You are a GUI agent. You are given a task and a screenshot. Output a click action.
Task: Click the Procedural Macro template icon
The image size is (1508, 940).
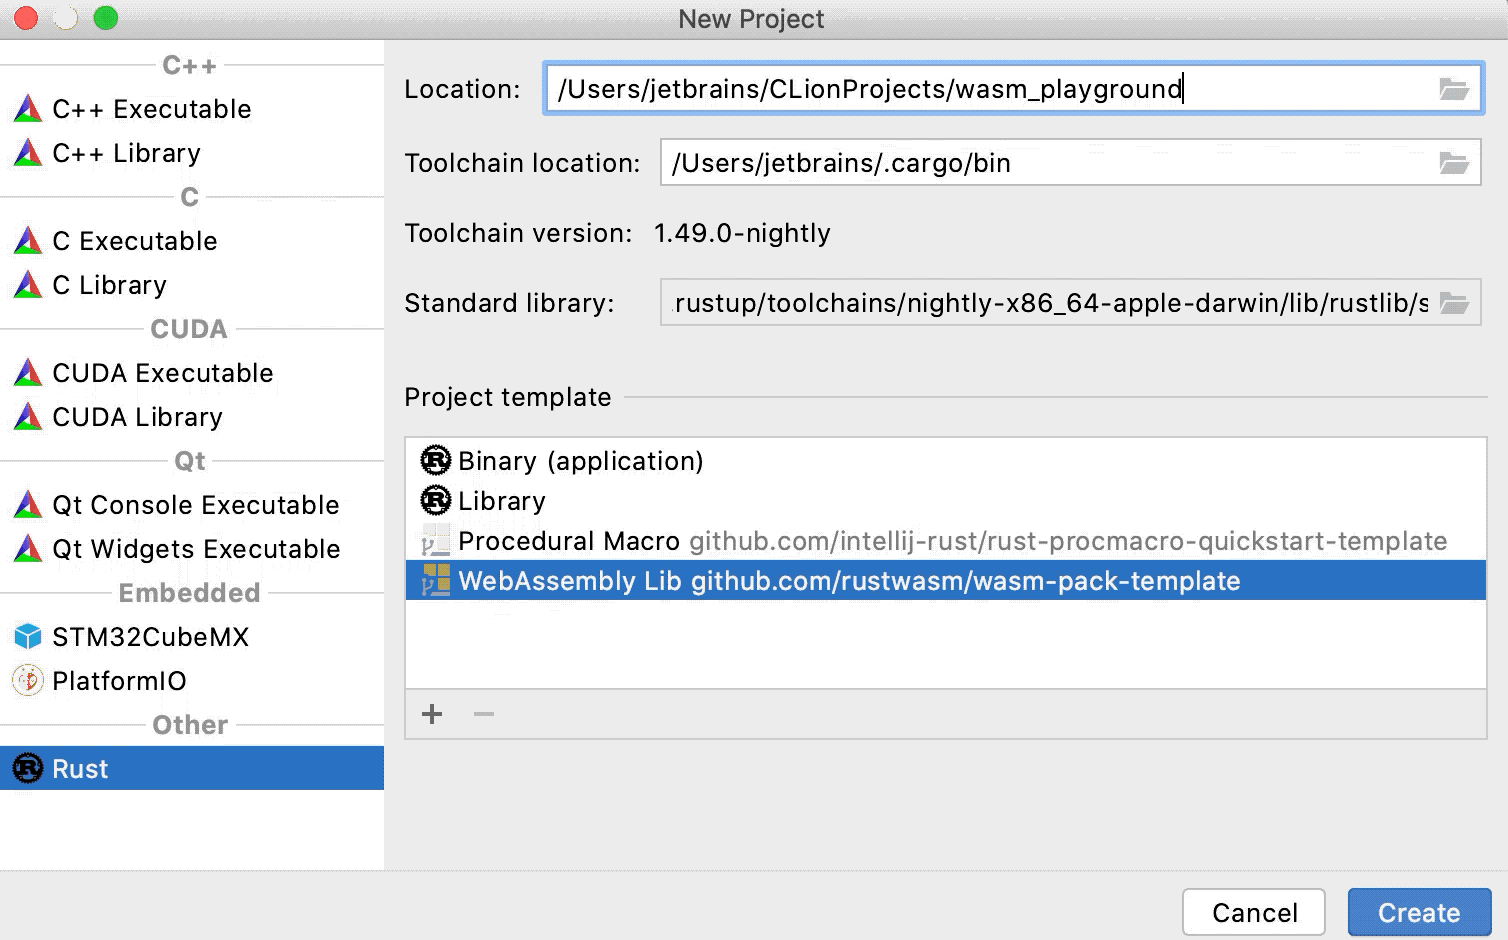point(436,540)
